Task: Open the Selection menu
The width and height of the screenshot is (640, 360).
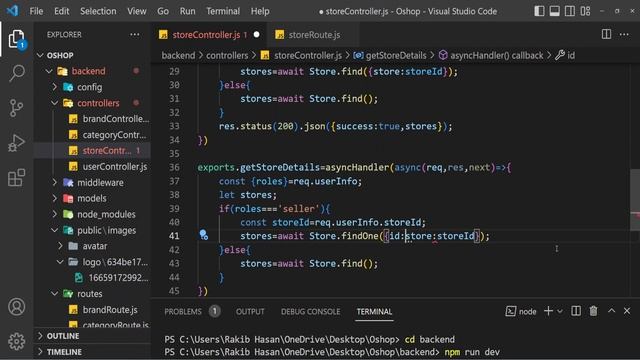Action: point(98,11)
